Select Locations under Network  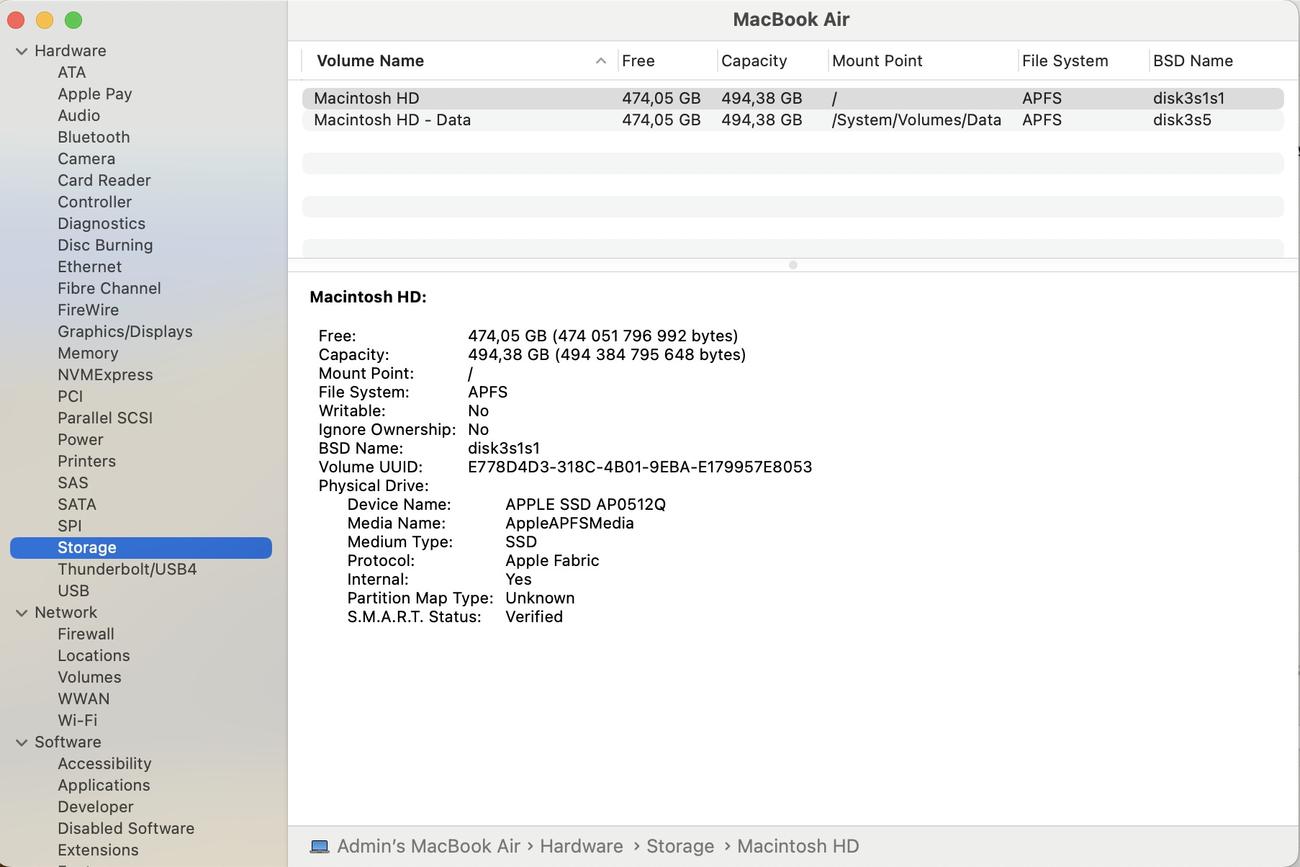pos(94,656)
